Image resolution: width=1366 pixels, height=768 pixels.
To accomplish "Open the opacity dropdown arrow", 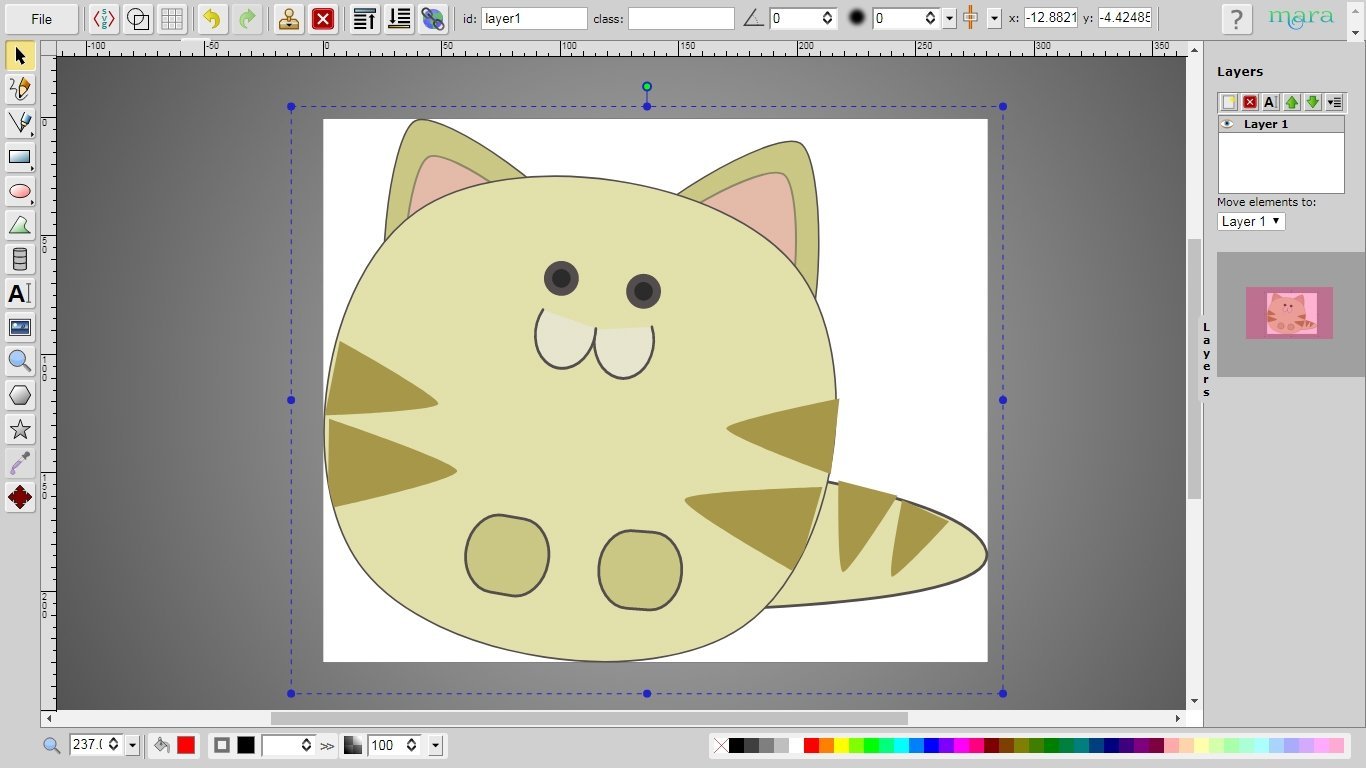I will coord(435,745).
